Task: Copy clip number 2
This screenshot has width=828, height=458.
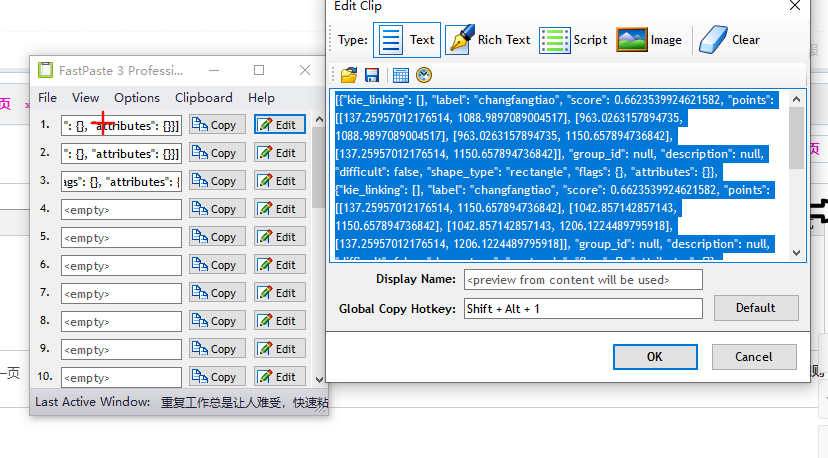Action: point(217,153)
